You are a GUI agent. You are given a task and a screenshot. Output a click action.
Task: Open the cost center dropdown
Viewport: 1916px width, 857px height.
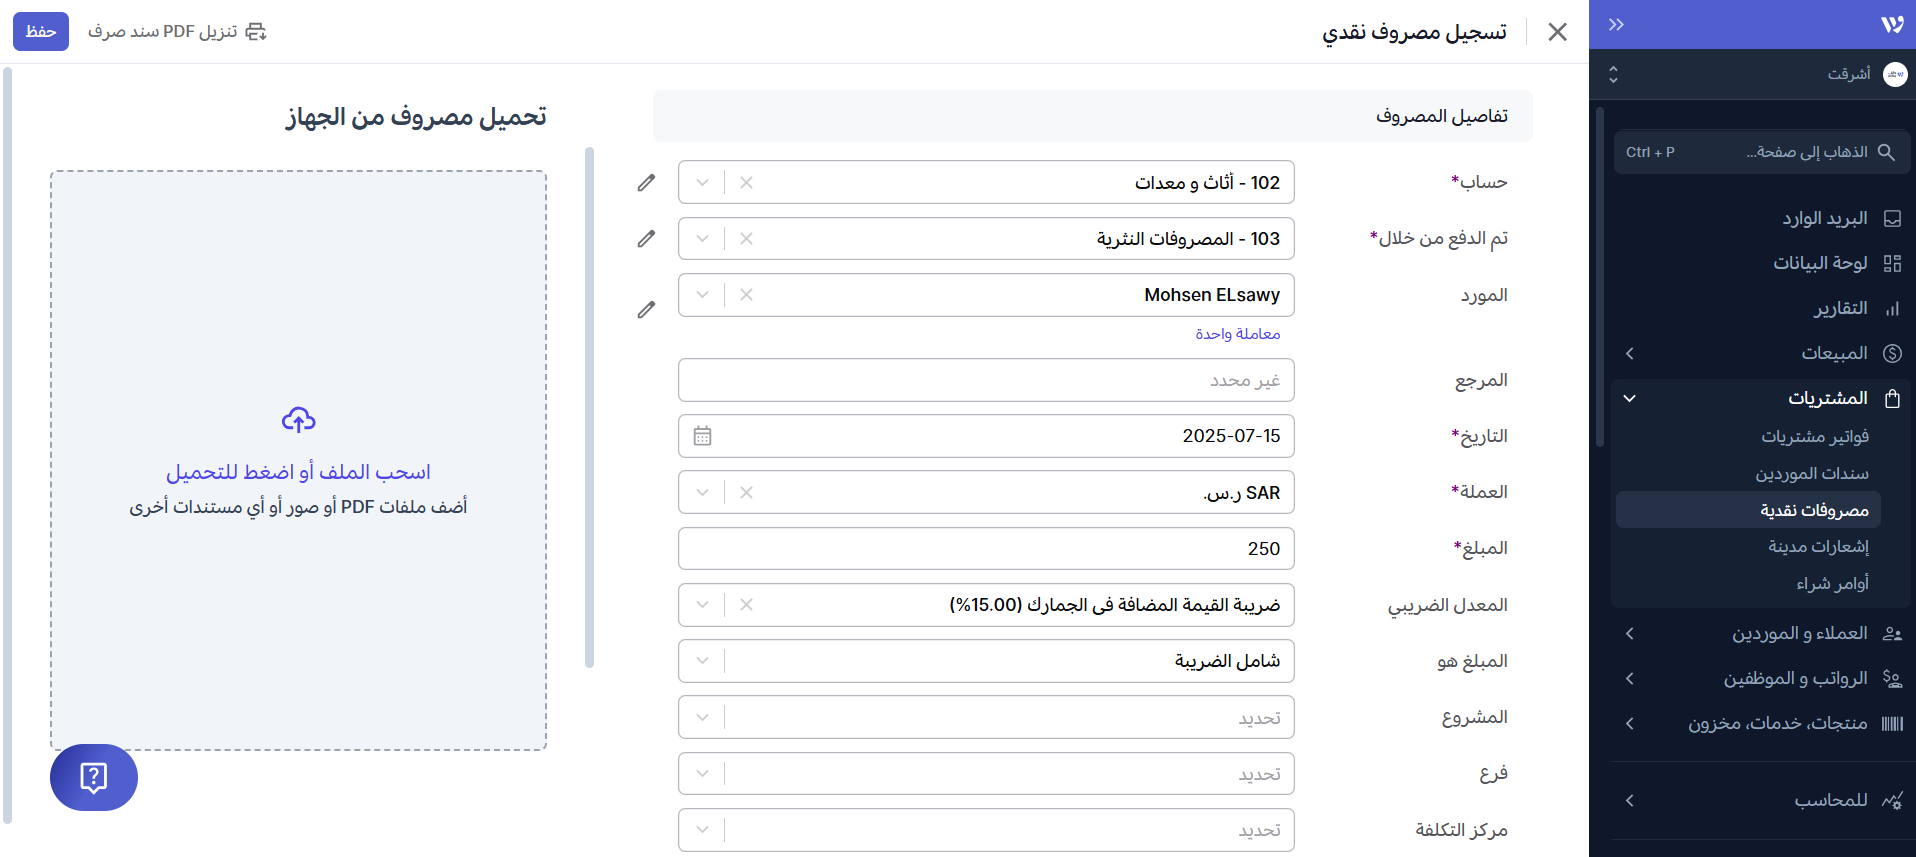(x=702, y=830)
